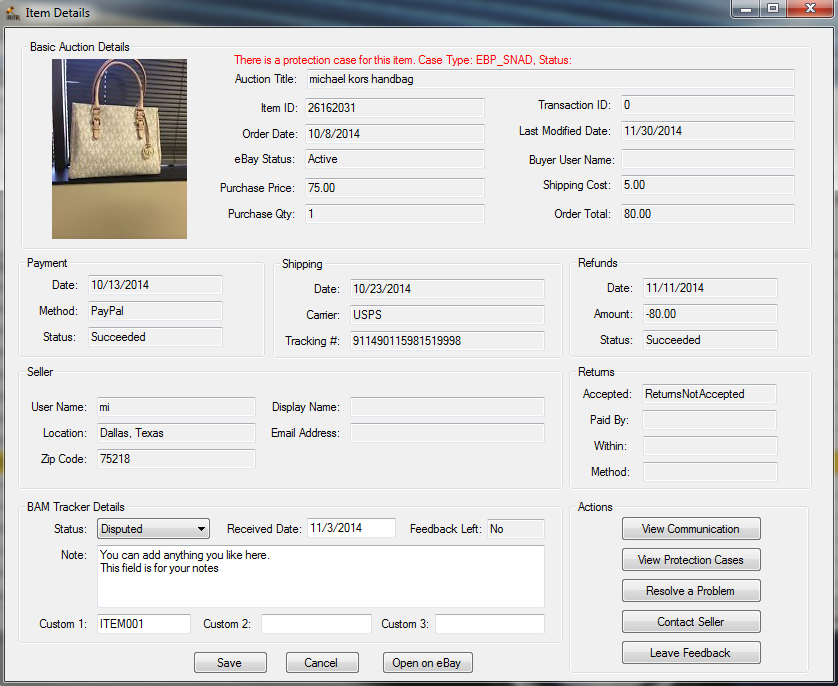Click Refunds Date field 11/11/2014
This screenshot has width=838, height=686.
pos(710,288)
